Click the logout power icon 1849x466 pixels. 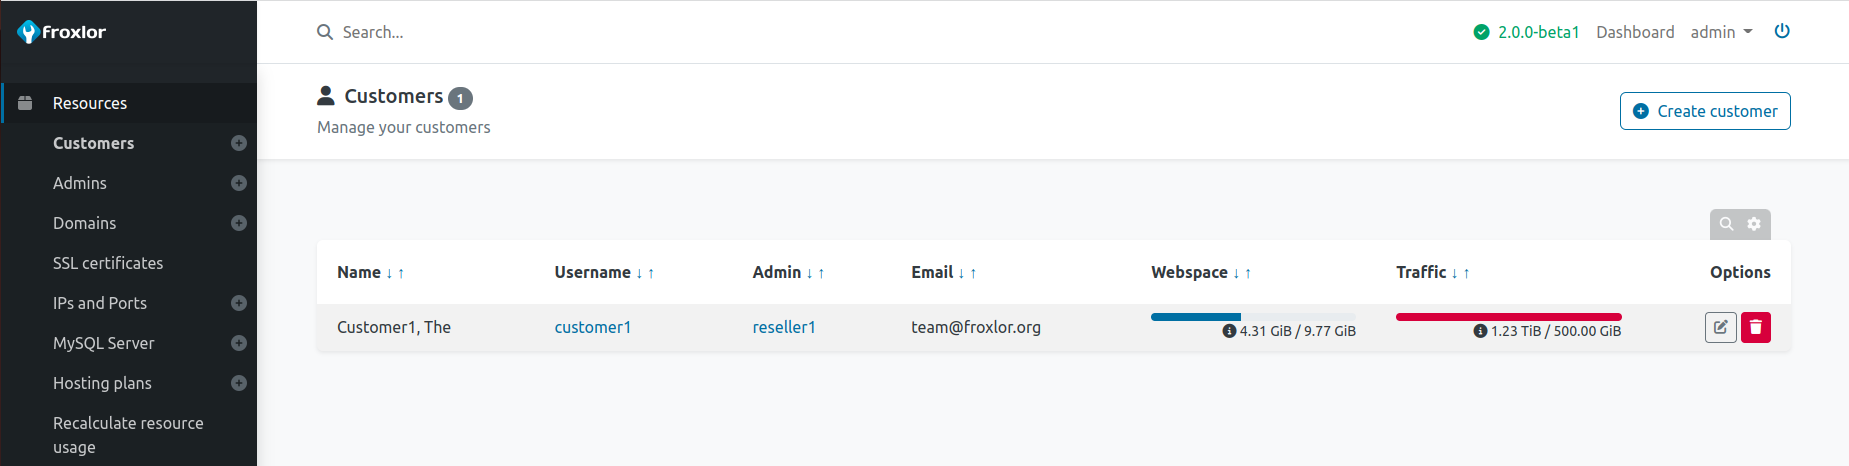pos(1781,31)
